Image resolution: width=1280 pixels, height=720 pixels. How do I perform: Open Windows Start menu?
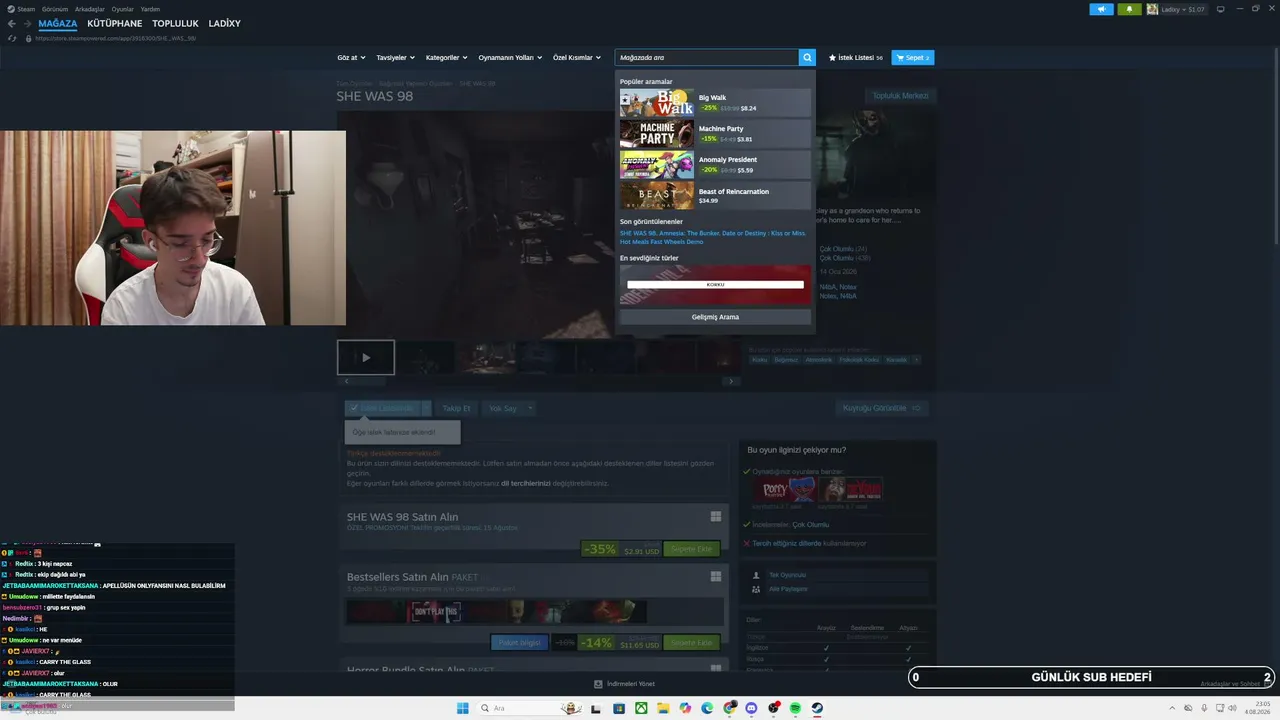[463, 708]
